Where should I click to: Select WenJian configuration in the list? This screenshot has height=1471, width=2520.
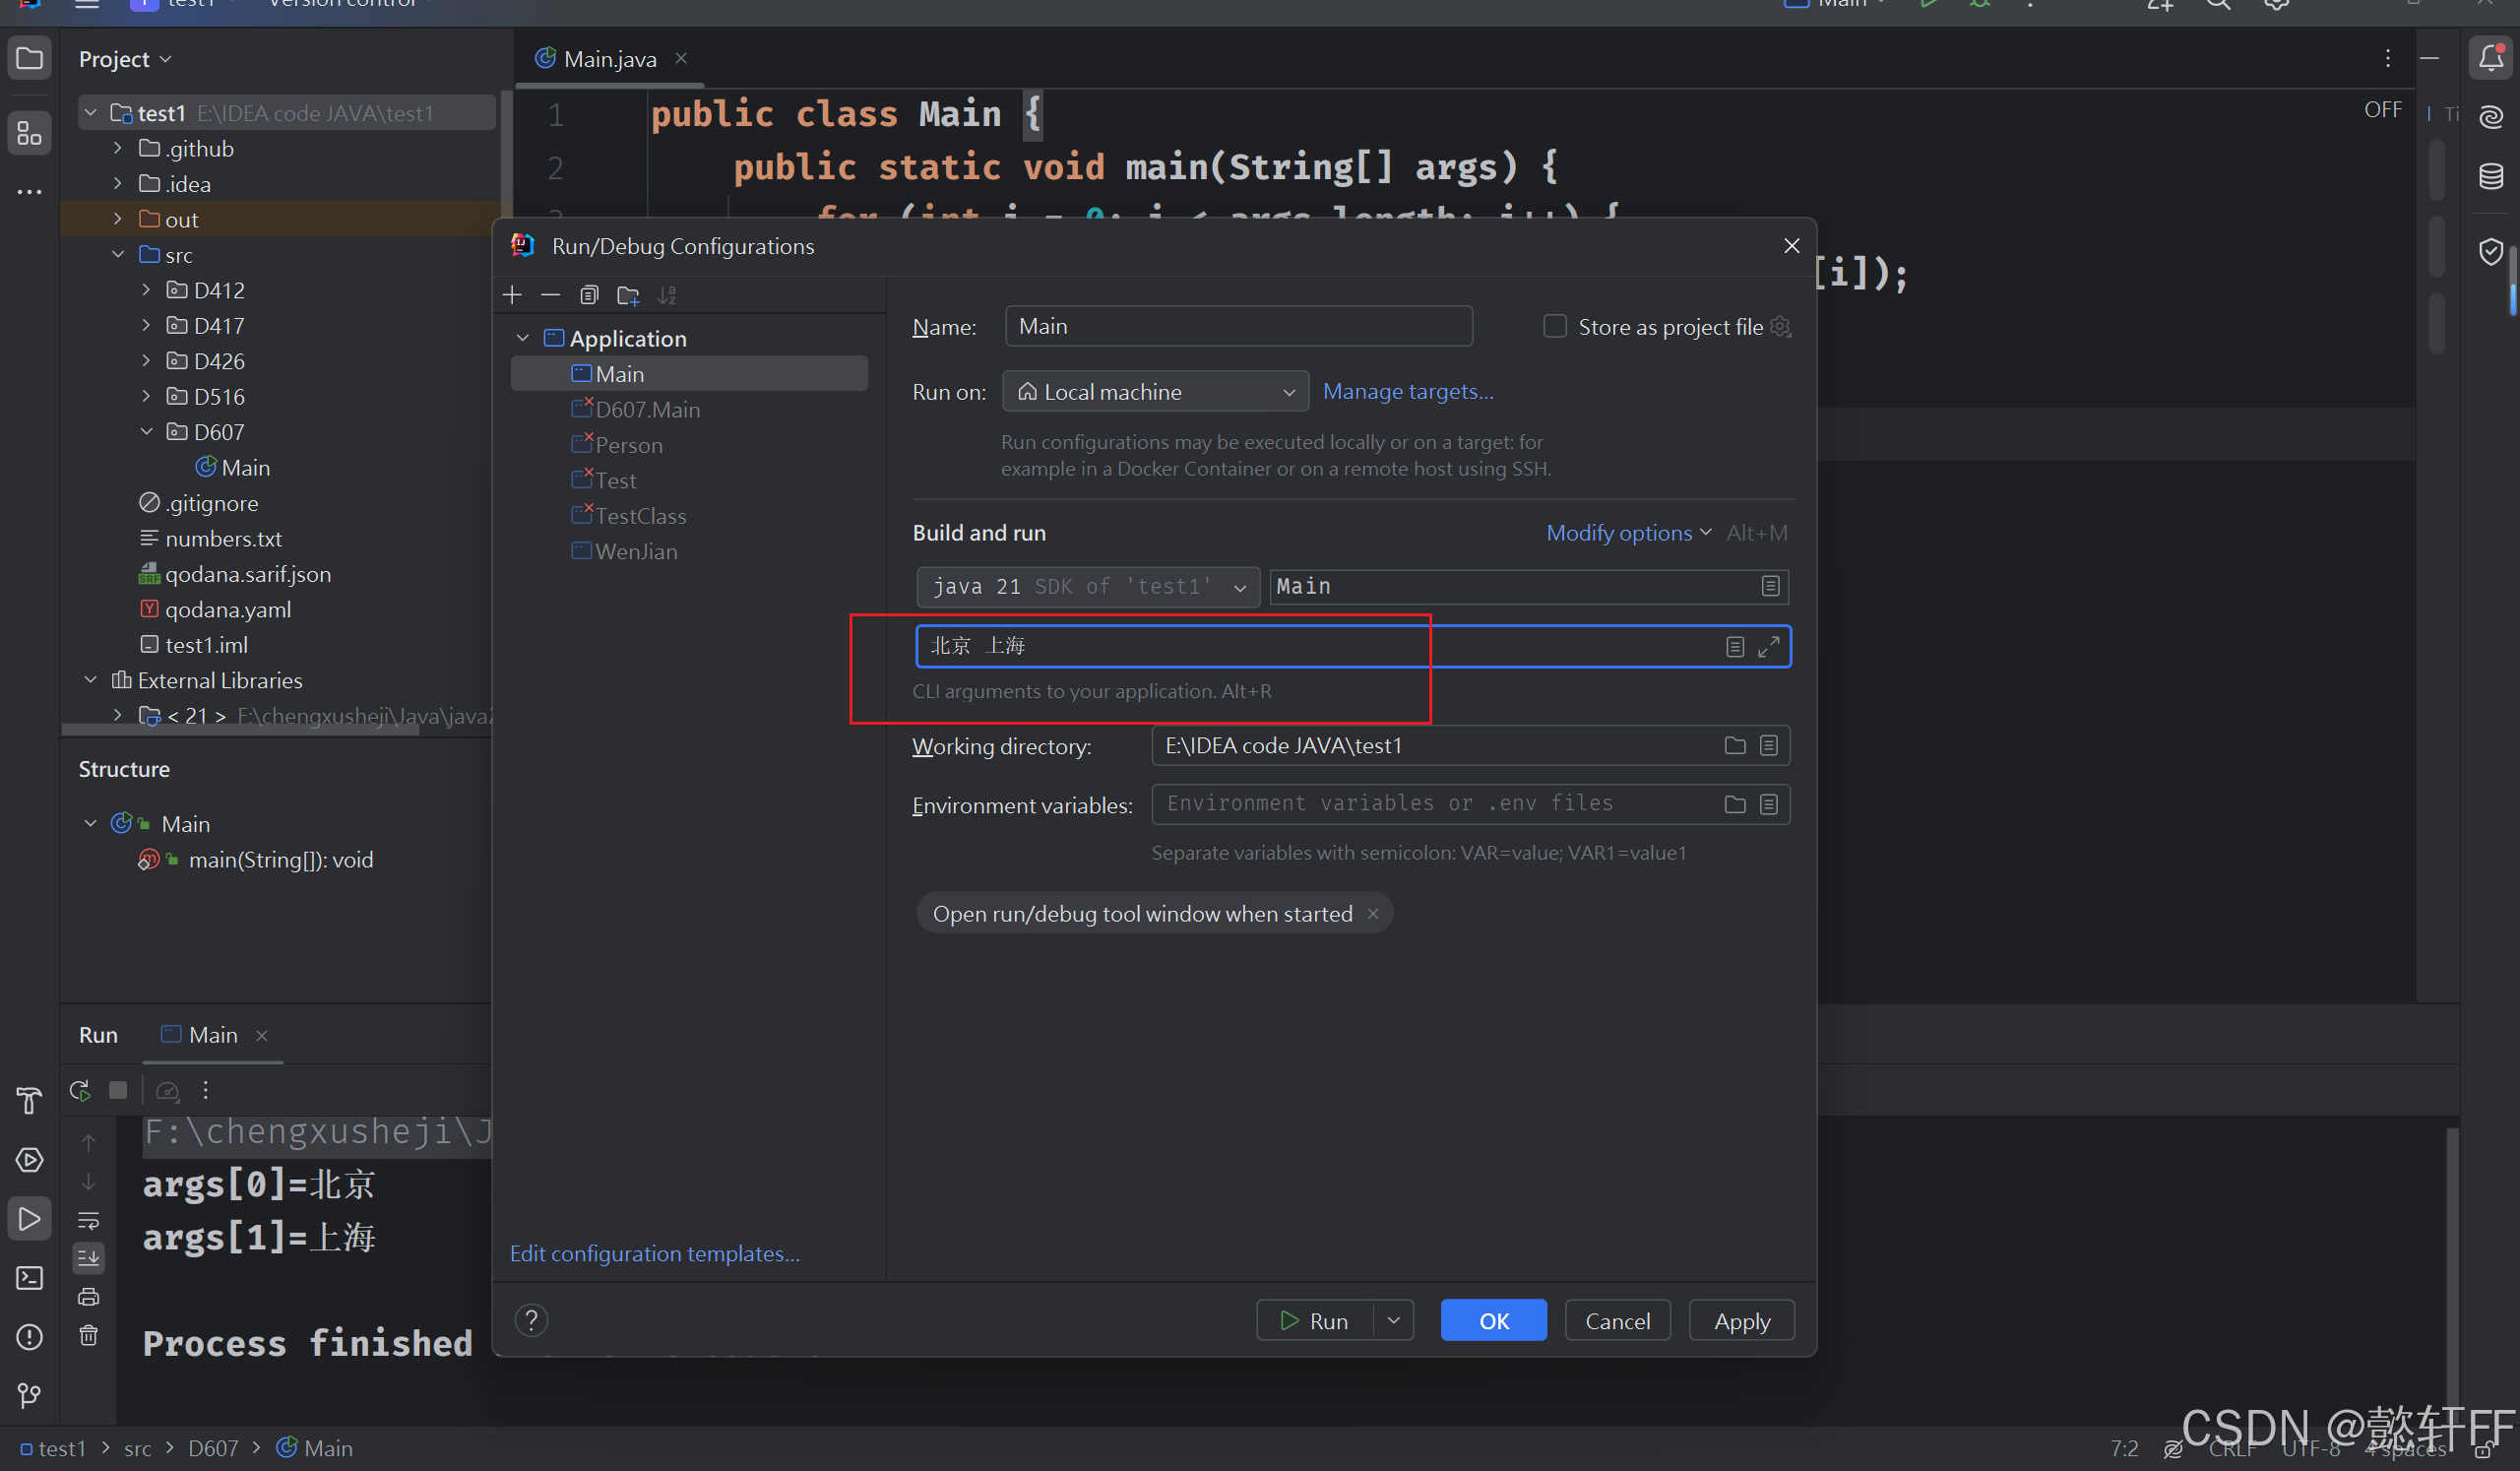636,552
